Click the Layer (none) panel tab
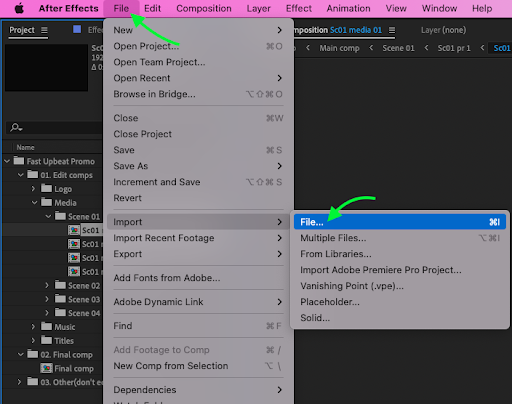 pyautogui.click(x=443, y=30)
